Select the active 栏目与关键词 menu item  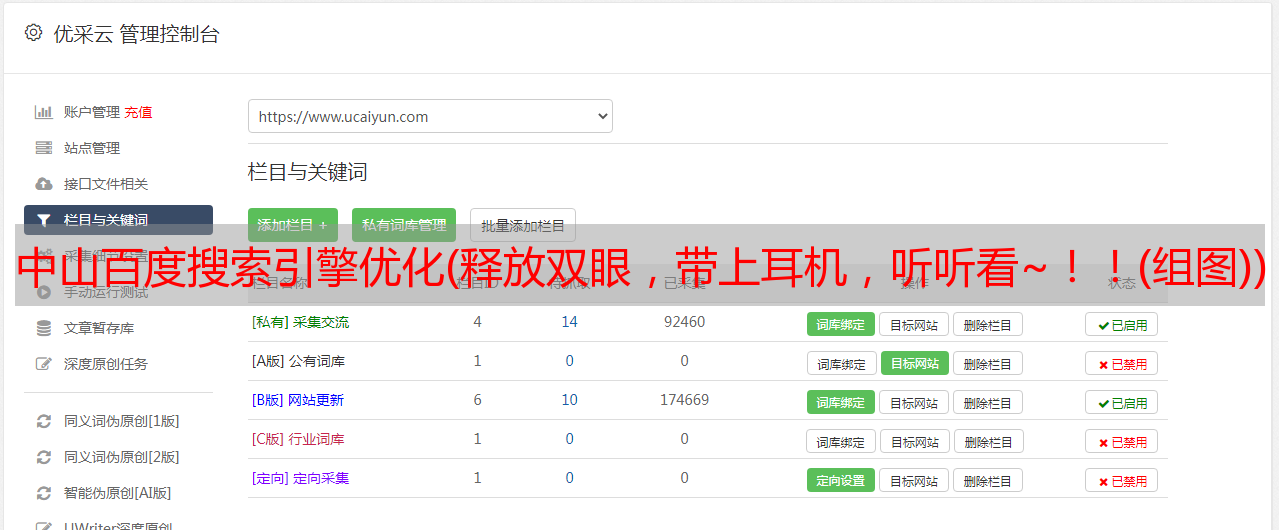118,220
